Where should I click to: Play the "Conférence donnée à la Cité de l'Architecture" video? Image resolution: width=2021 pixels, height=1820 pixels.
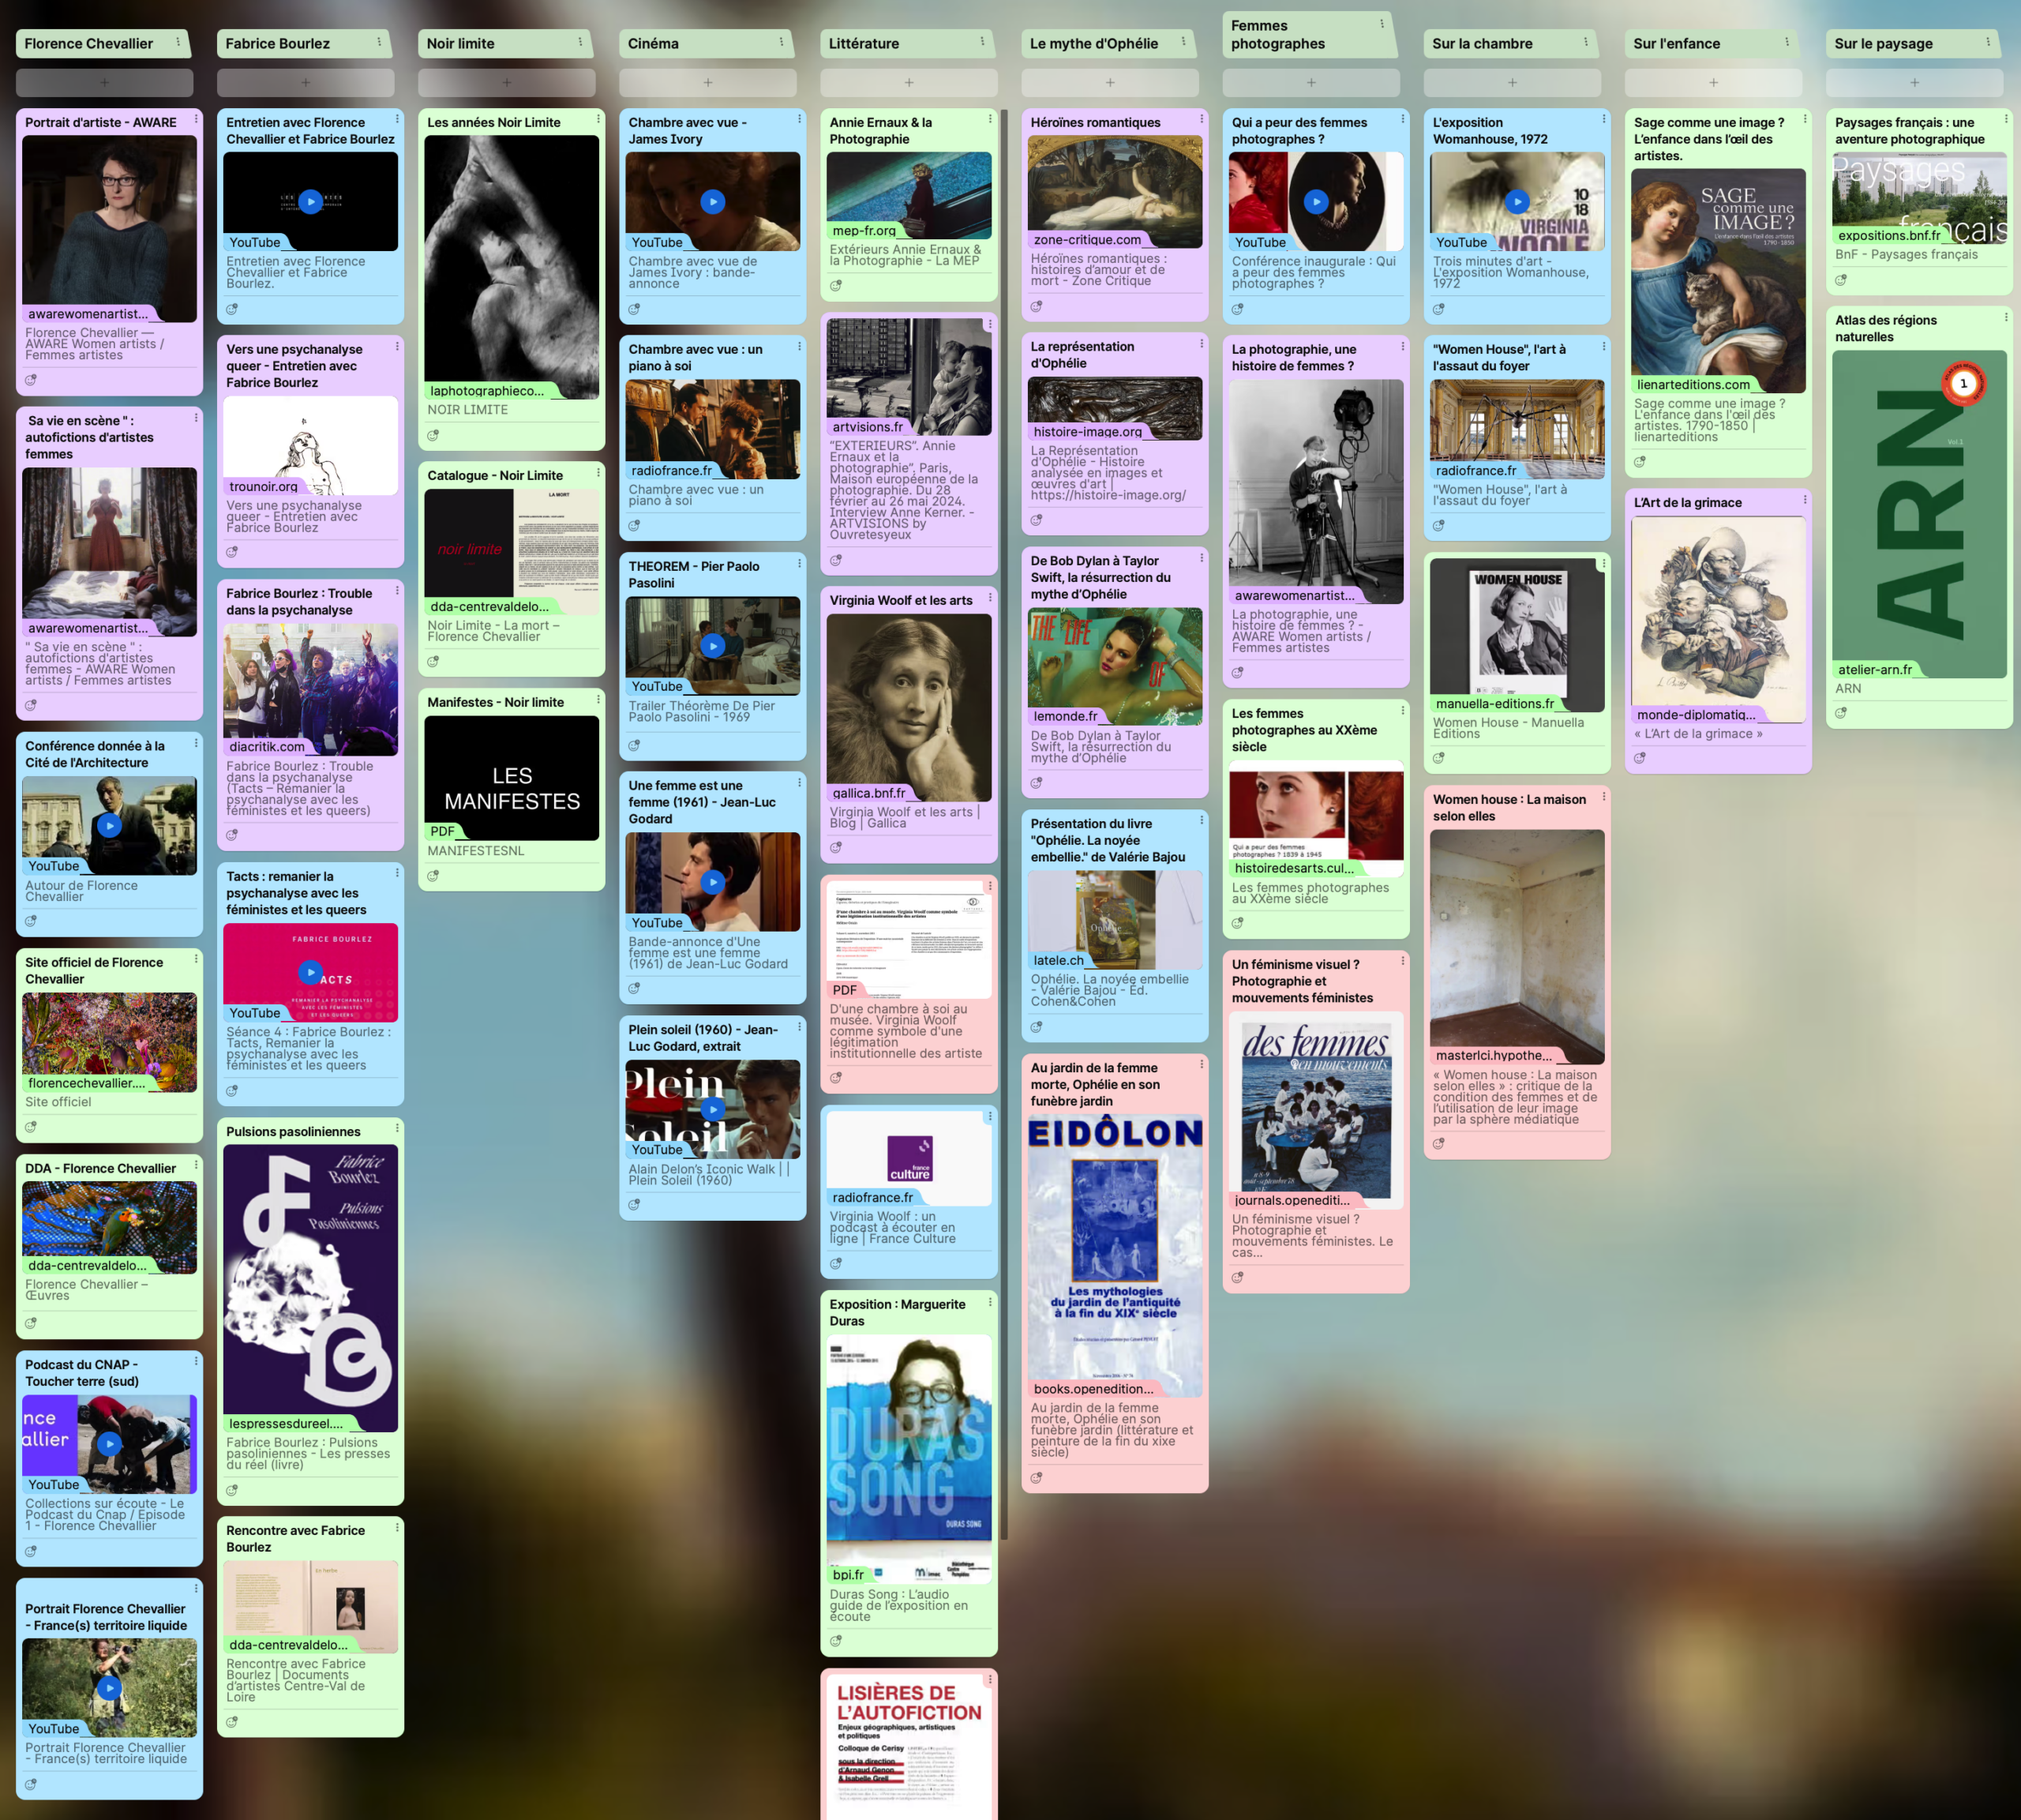110,825
